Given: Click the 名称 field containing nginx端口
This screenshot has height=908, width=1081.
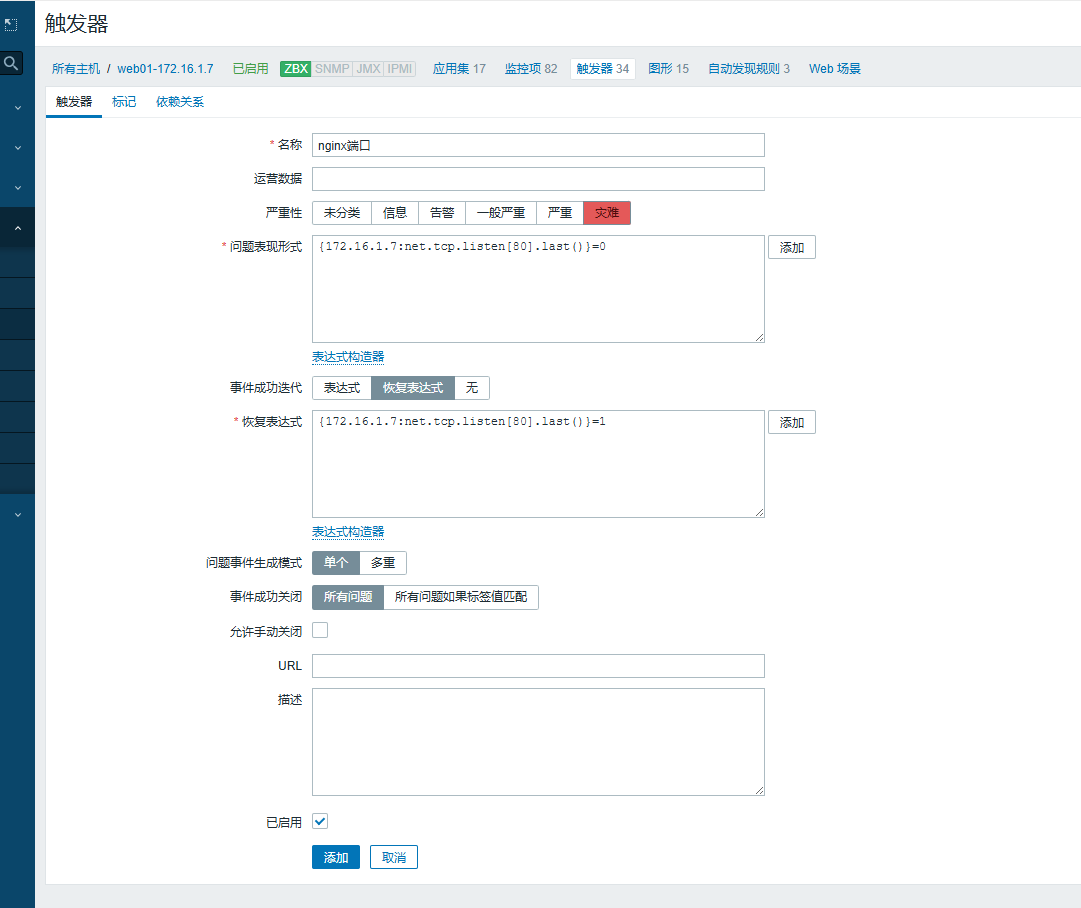Looking at the screenshot, I should [x=538, y=145].
